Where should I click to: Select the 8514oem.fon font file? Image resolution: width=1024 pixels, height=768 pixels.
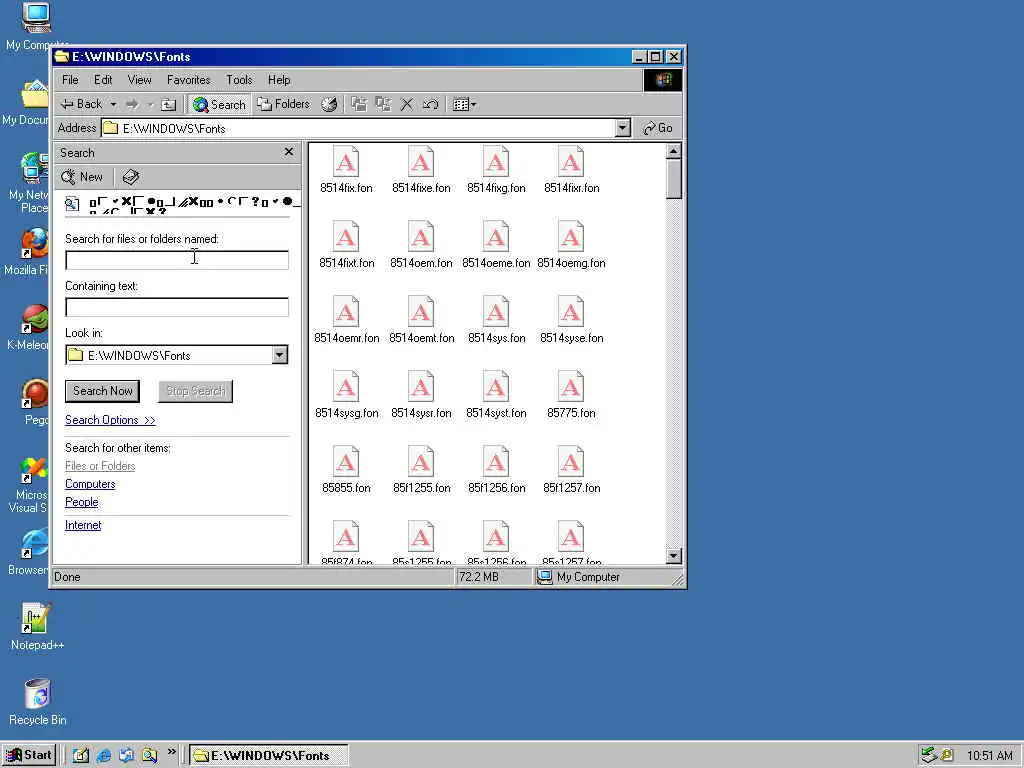tap(421, 246)
